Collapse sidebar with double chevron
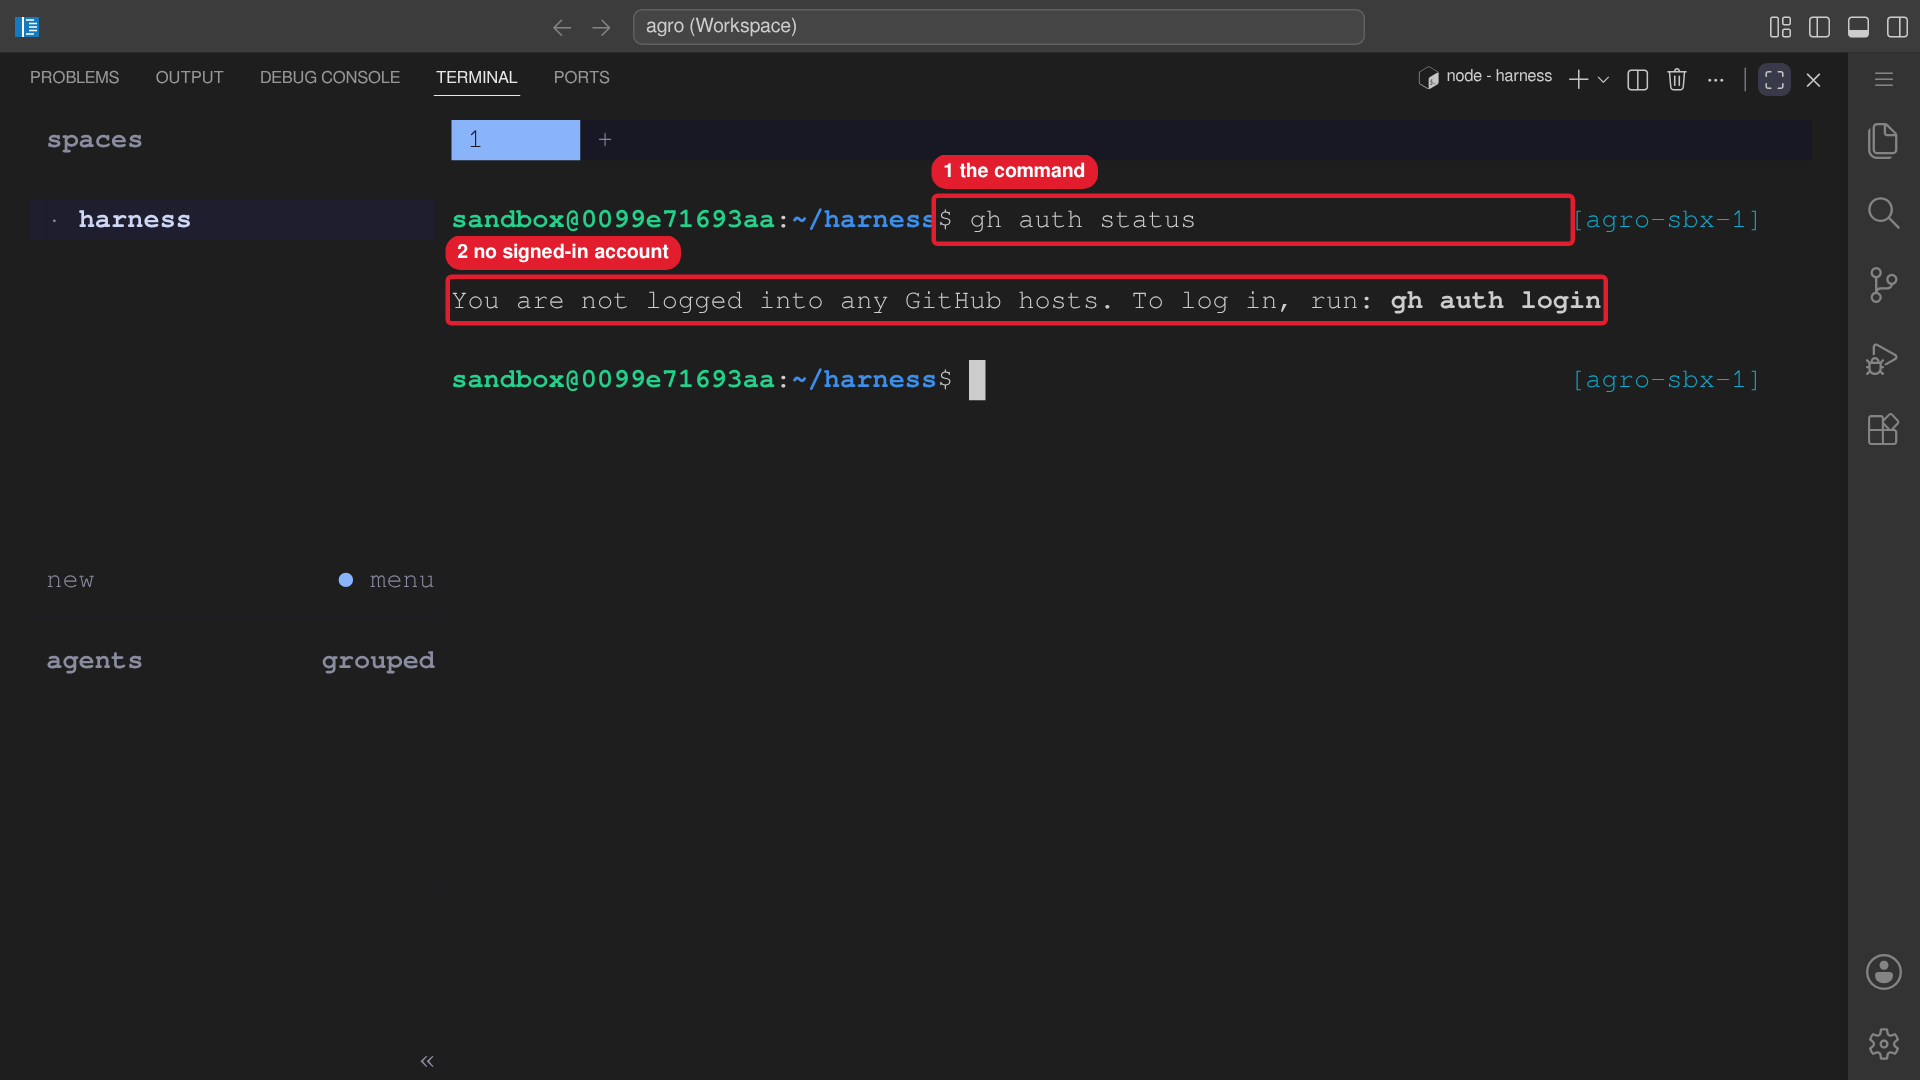This screenshot has width=1920, height=1080. coord(427,1061)
